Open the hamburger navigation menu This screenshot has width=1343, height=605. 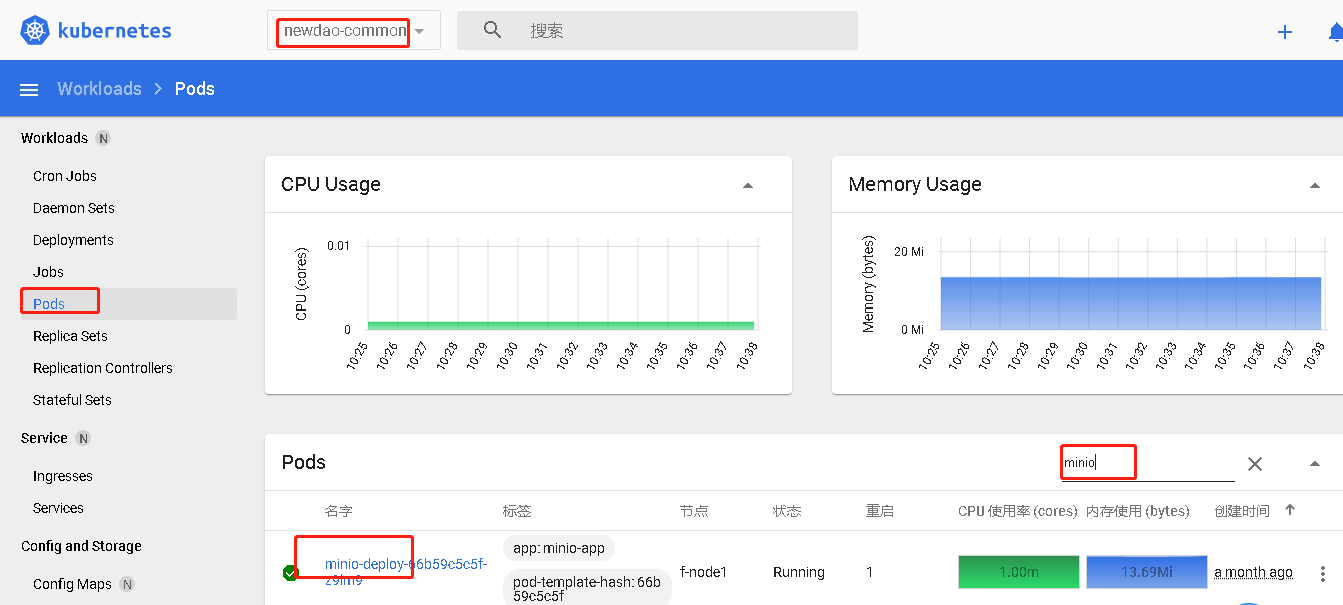pos(29,90)
